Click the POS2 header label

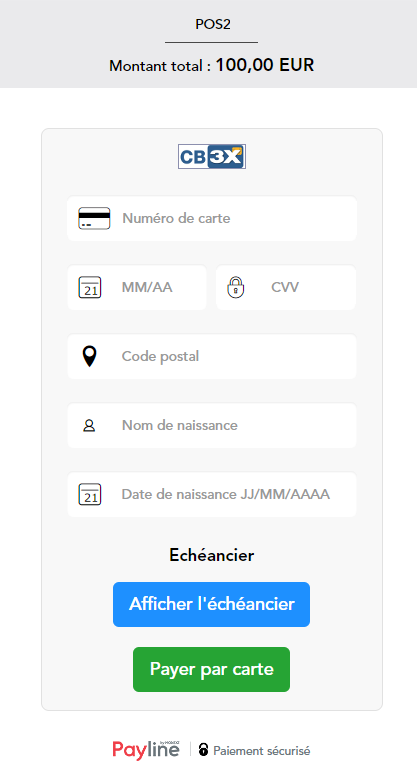point(213,24)
